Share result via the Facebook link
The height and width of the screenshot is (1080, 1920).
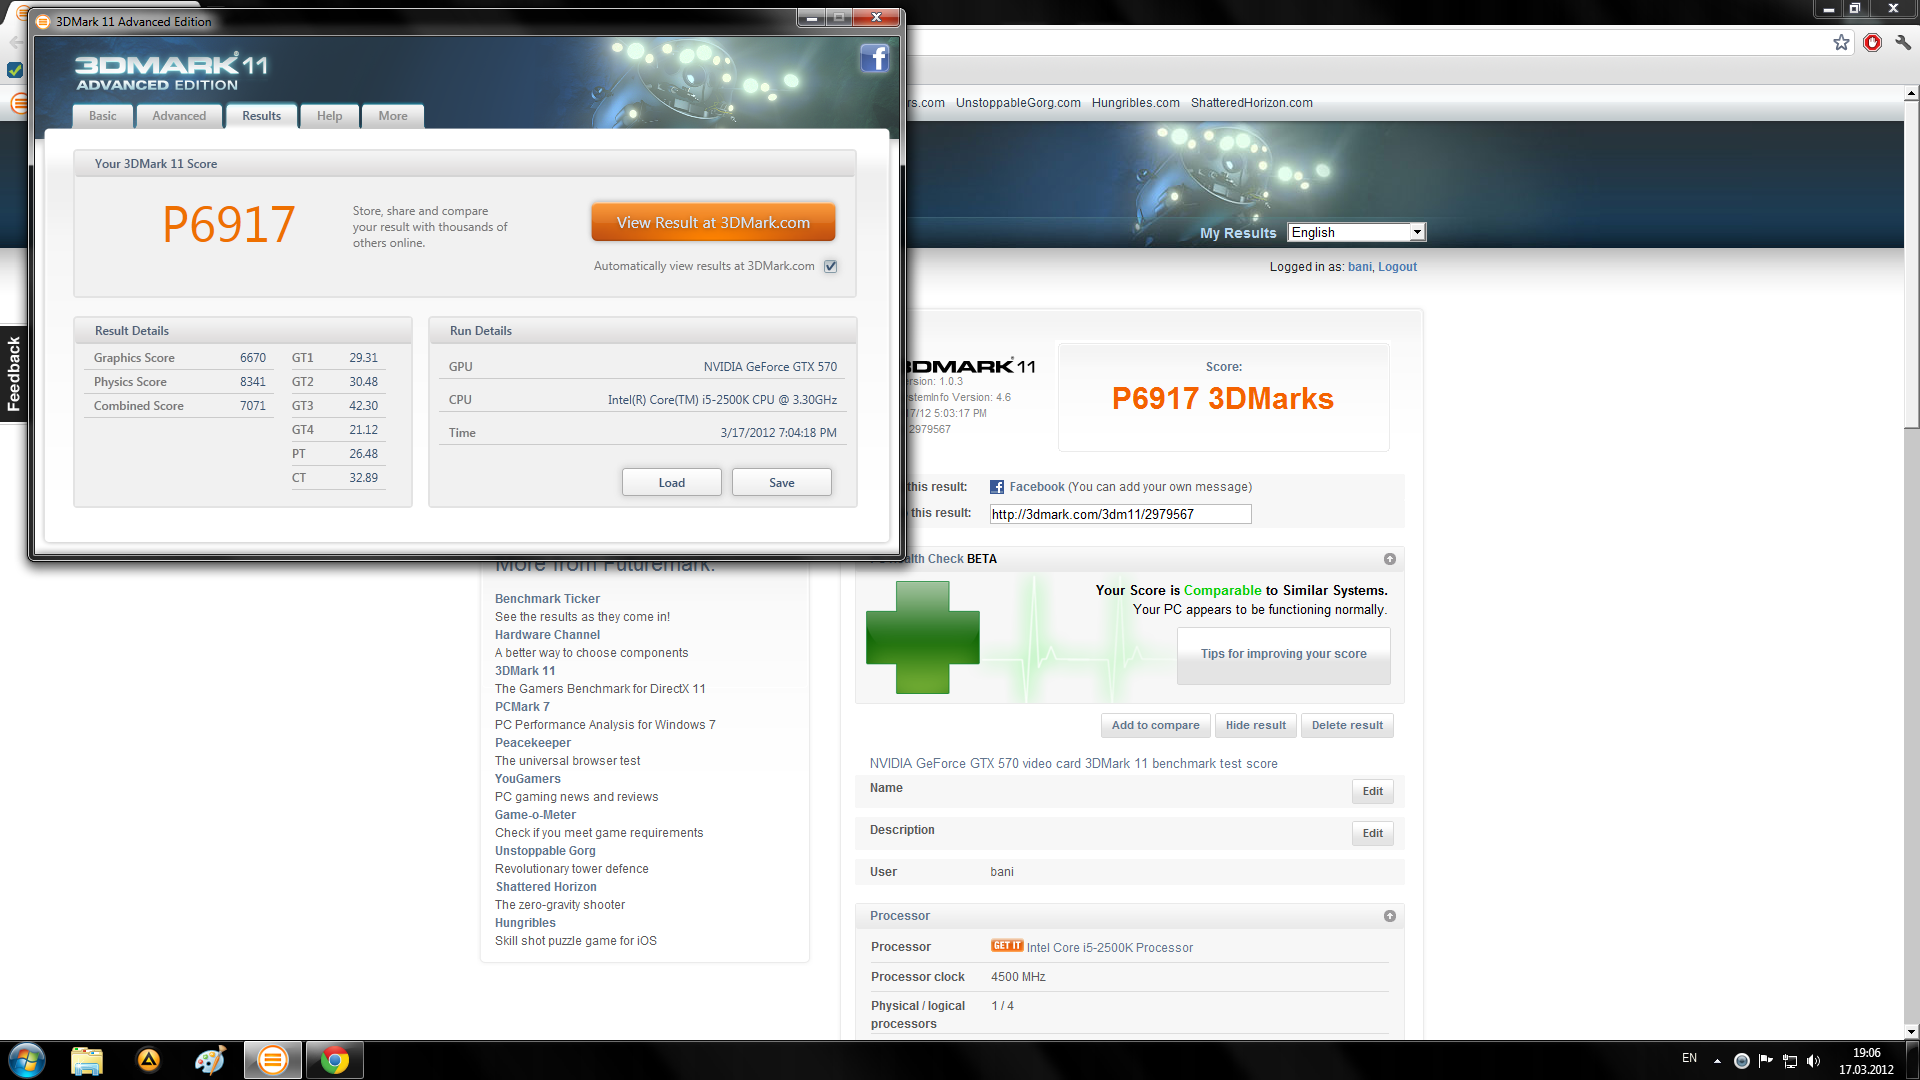pos(1037,487)
